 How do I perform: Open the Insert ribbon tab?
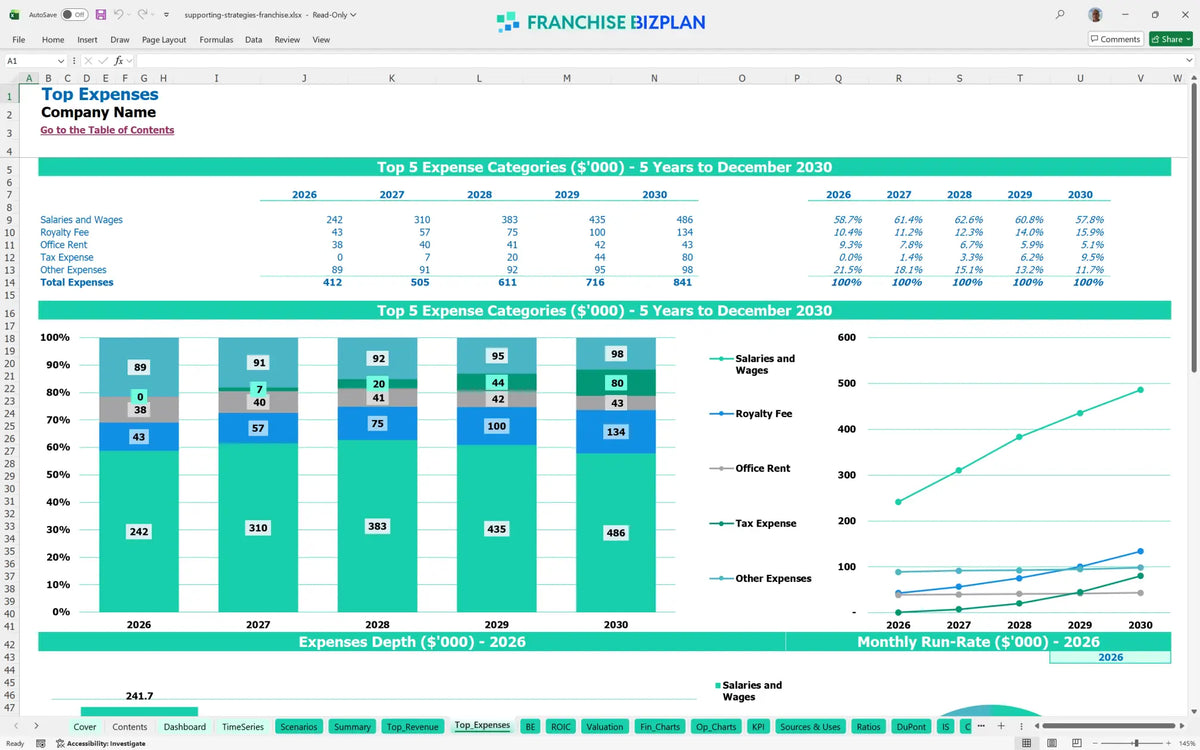coord(88,40)
